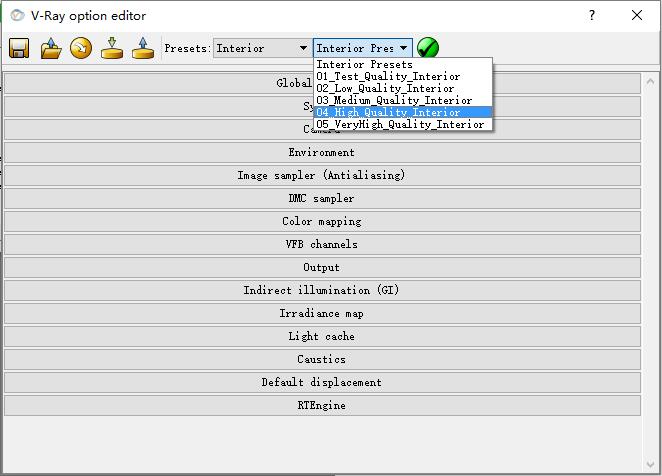Click the Load options folder icon

pyautogui.click(x=51, y=48)
